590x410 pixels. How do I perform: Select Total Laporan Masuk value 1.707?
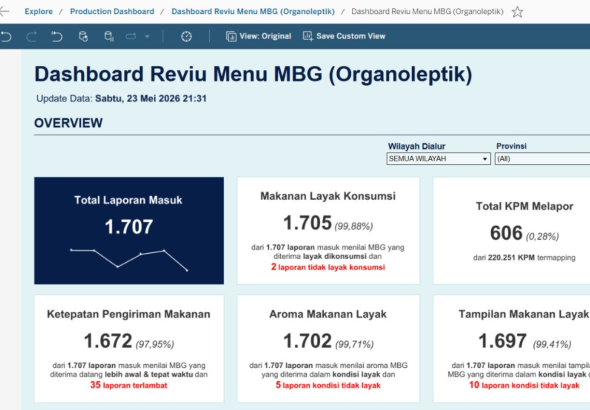point(129,227)
